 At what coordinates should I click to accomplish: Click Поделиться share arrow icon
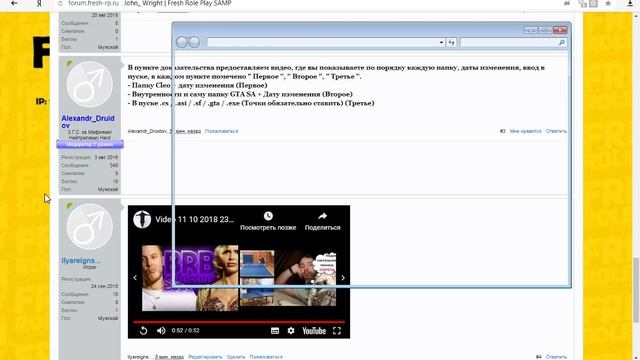point(322,216)
